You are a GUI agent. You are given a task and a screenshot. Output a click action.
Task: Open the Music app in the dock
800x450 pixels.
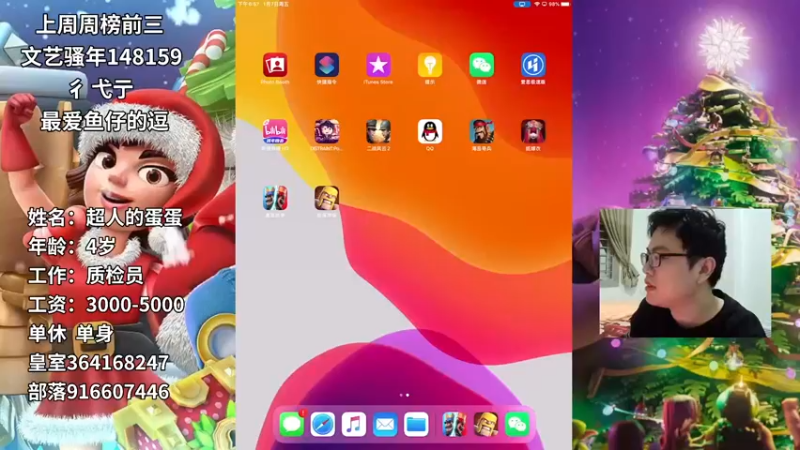[x=354, y=424]
